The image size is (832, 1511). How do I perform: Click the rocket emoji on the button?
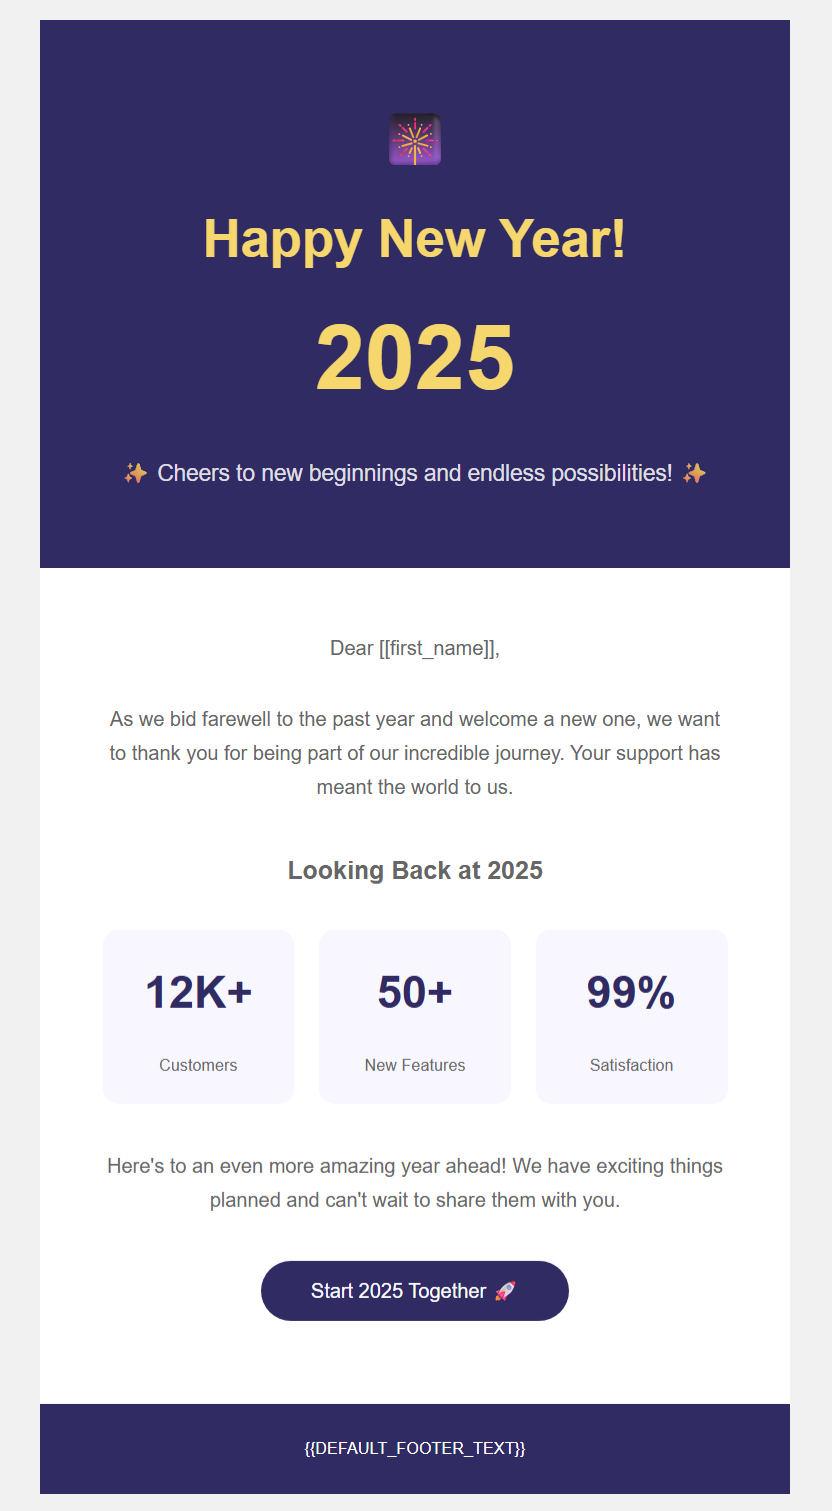pos(505,1291)
